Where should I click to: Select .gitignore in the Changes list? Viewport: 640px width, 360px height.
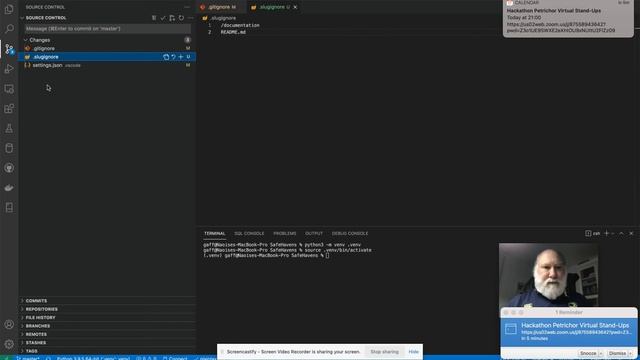tap(107, 48)
